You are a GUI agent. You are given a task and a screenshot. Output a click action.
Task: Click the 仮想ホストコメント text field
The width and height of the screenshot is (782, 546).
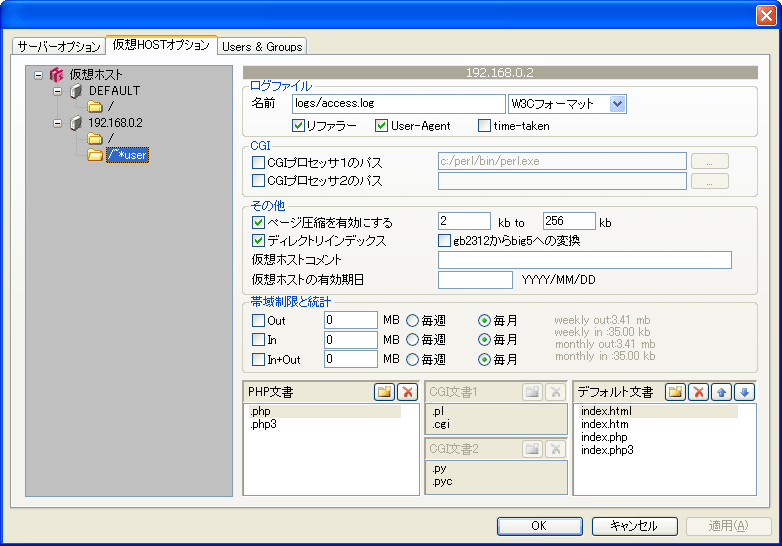coord(585,260)
